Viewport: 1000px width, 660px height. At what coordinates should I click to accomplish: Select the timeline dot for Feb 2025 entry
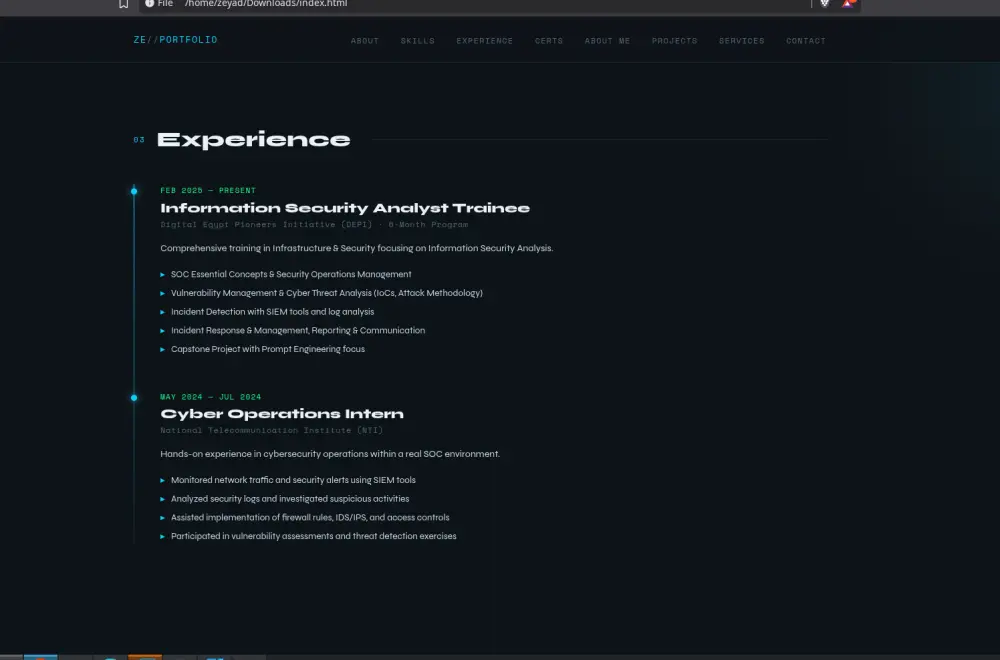click(x=134, y=191)
